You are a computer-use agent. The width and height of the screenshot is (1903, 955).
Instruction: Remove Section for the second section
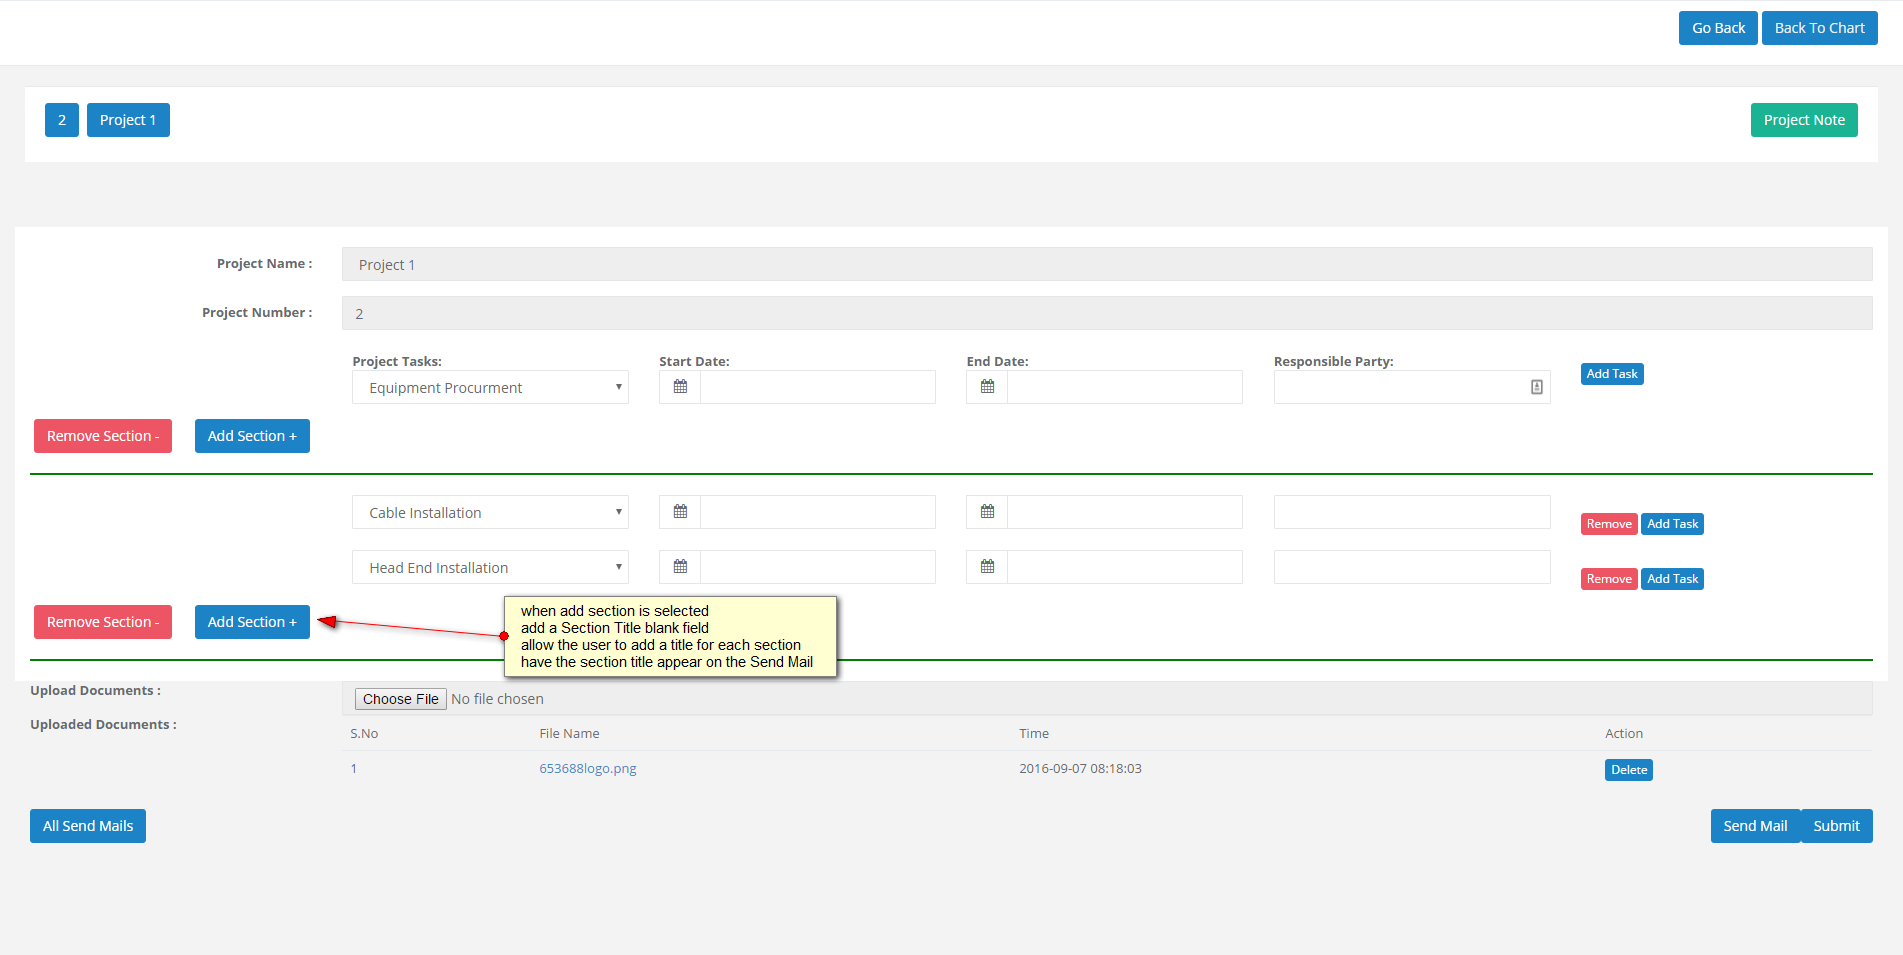coord(103,622)
